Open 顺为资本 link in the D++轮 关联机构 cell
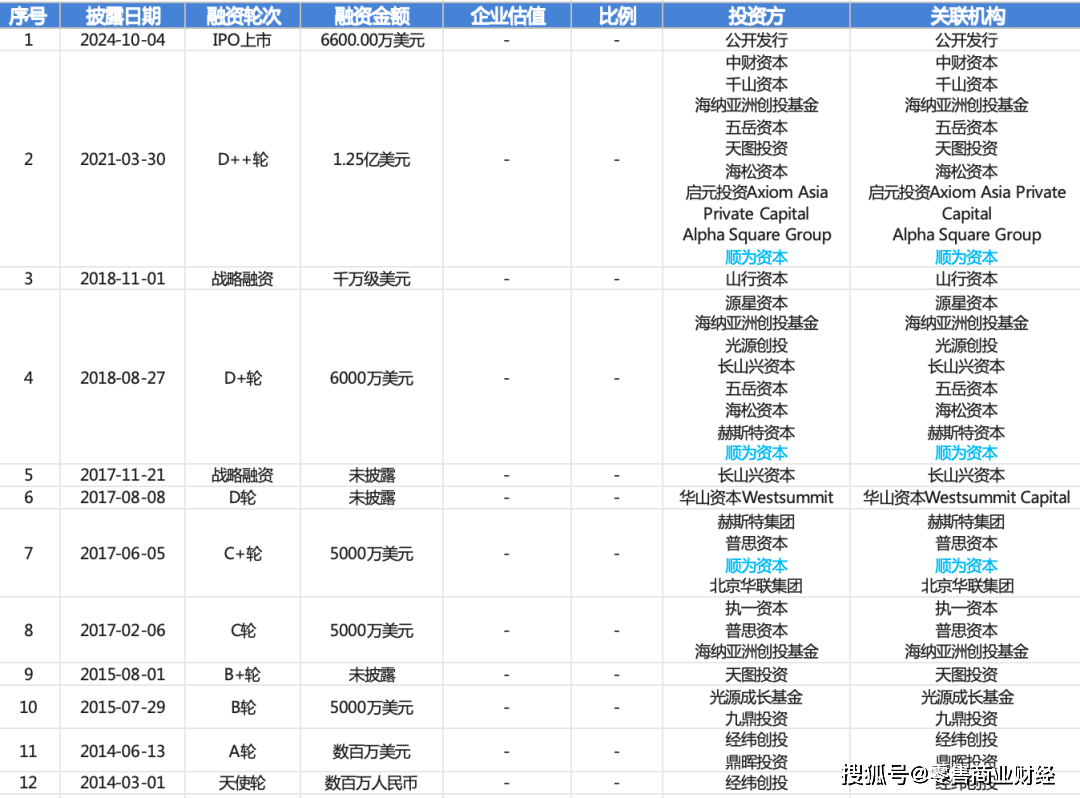This screenshot has height=798, width=1080. pos(966,258)
